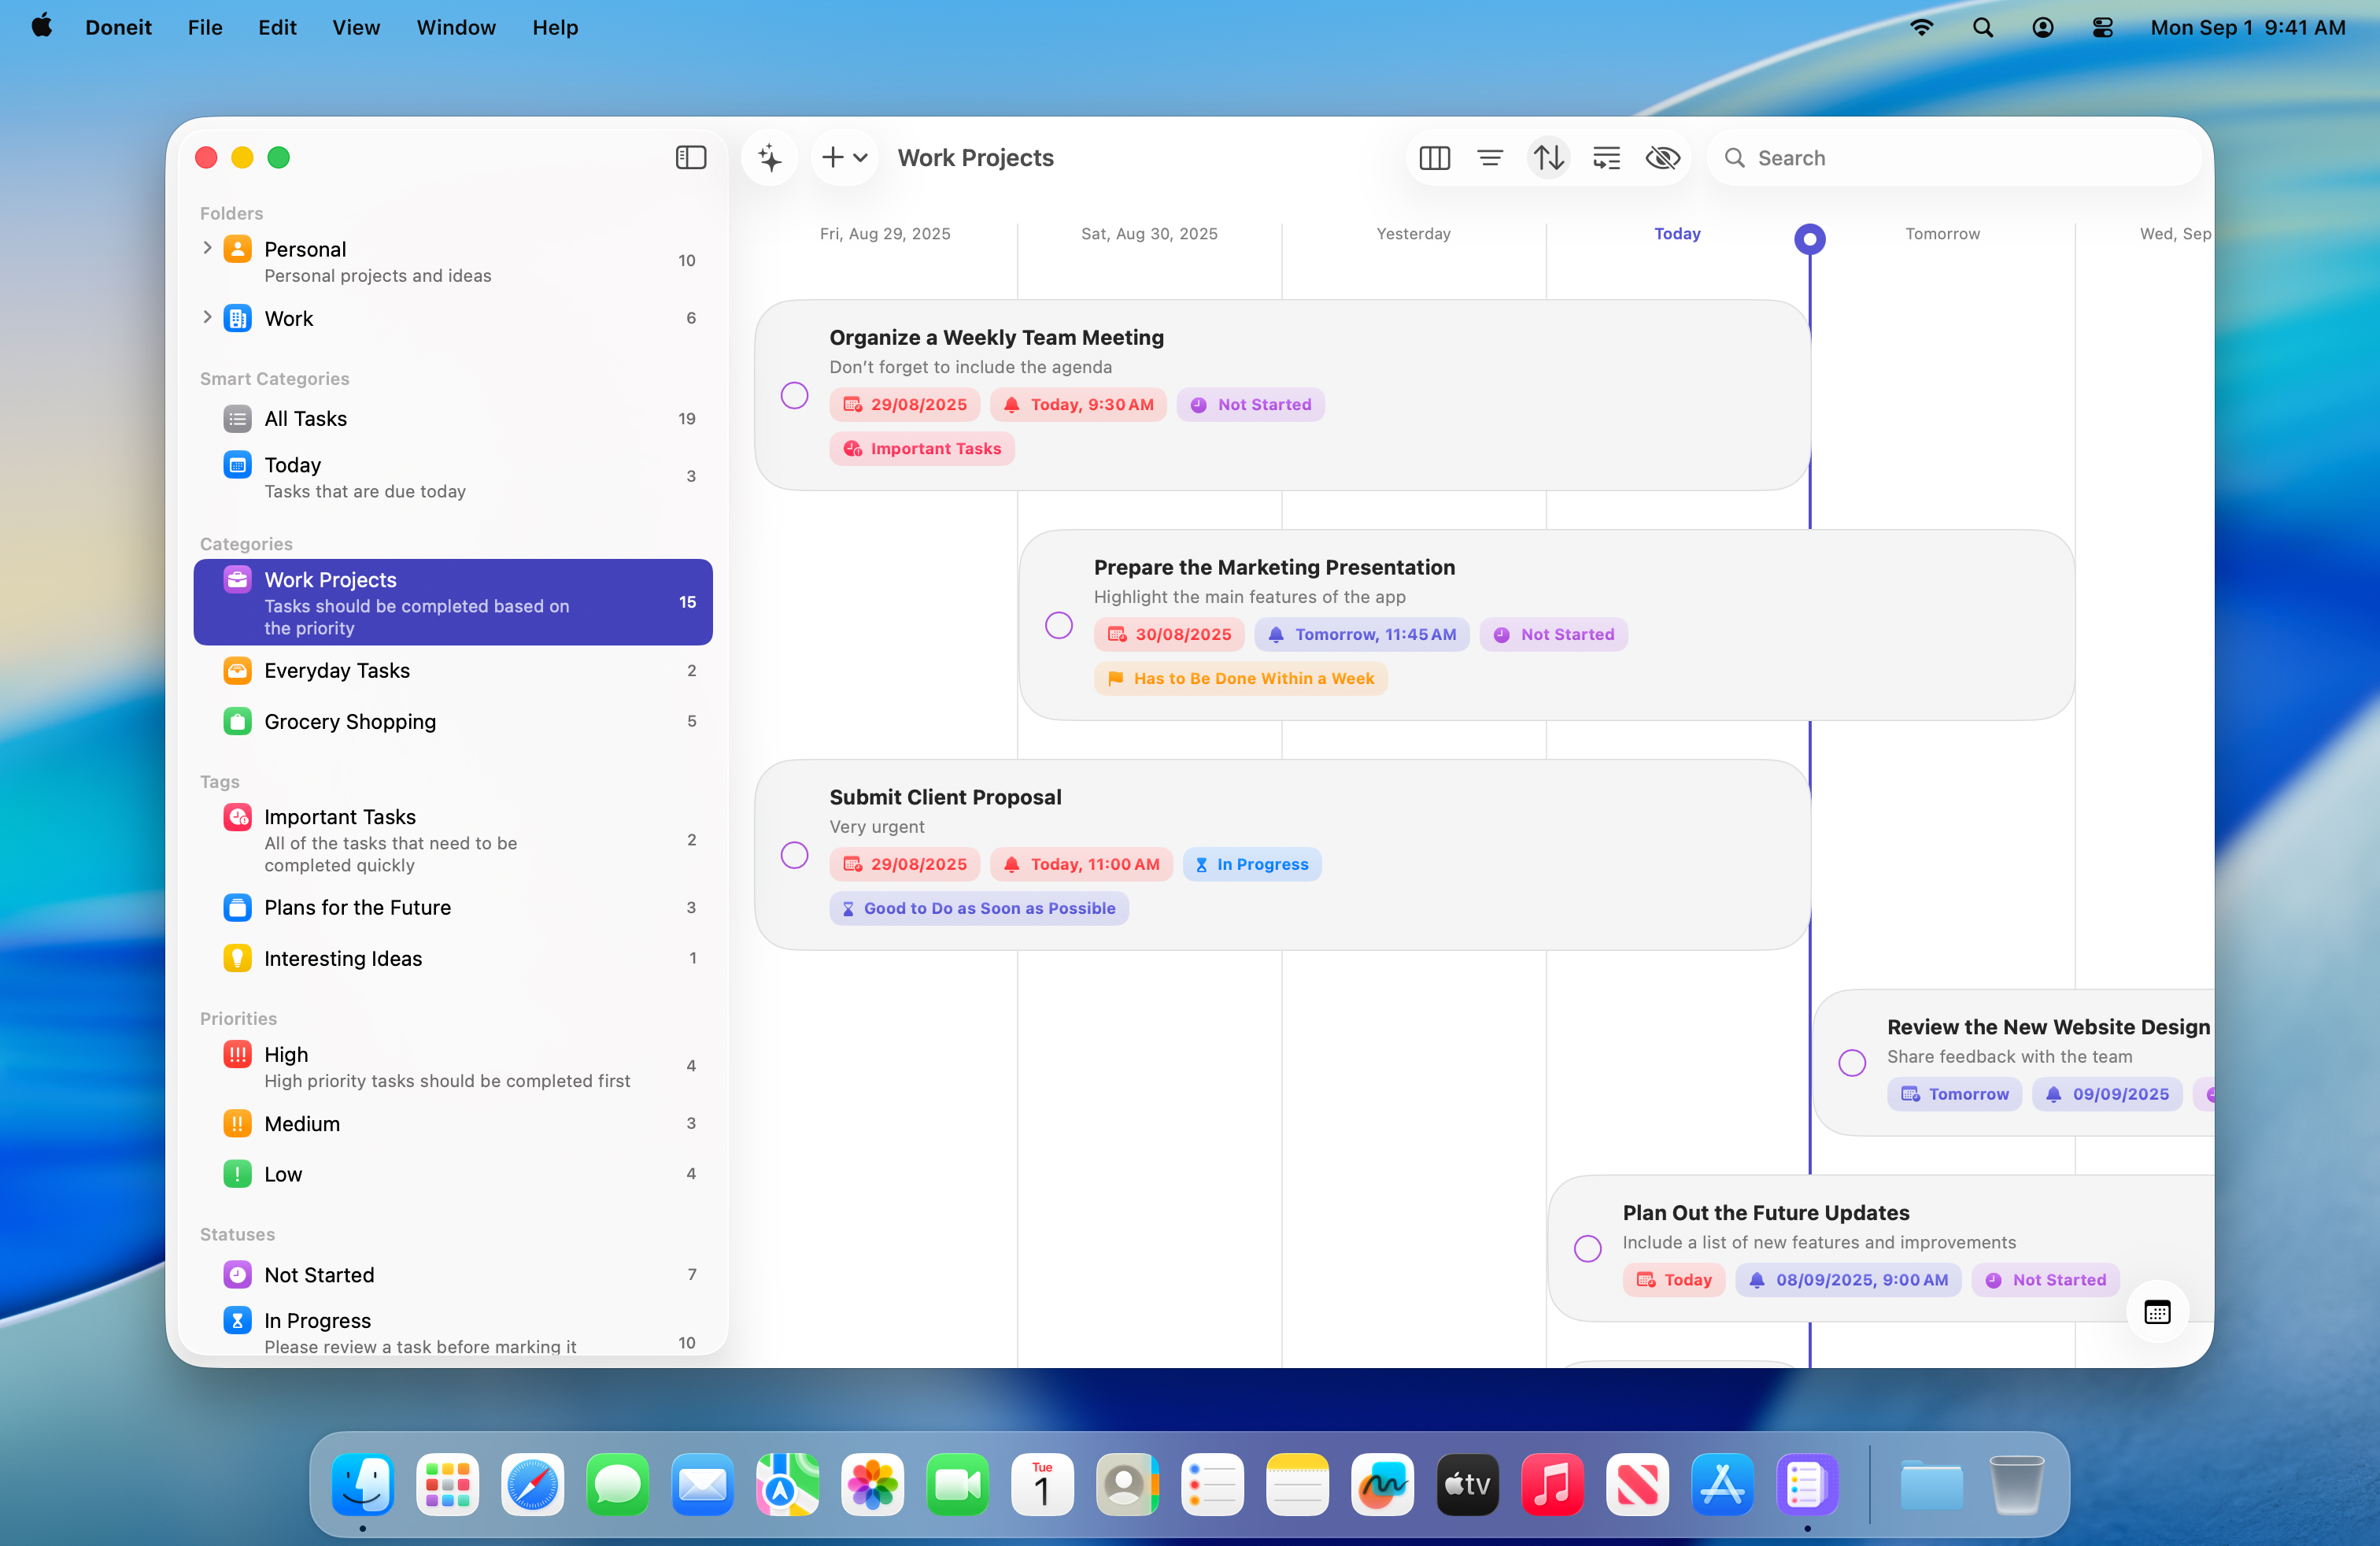Expand the Work folder chevron
This screenshot has height=1546, width=2380.
[x=207, y=317]
